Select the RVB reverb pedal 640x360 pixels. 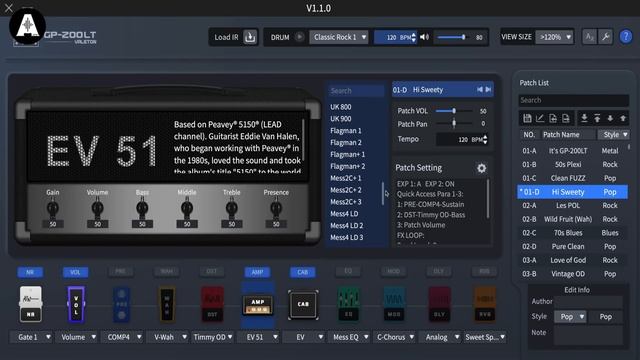click(x=484, y=304)
